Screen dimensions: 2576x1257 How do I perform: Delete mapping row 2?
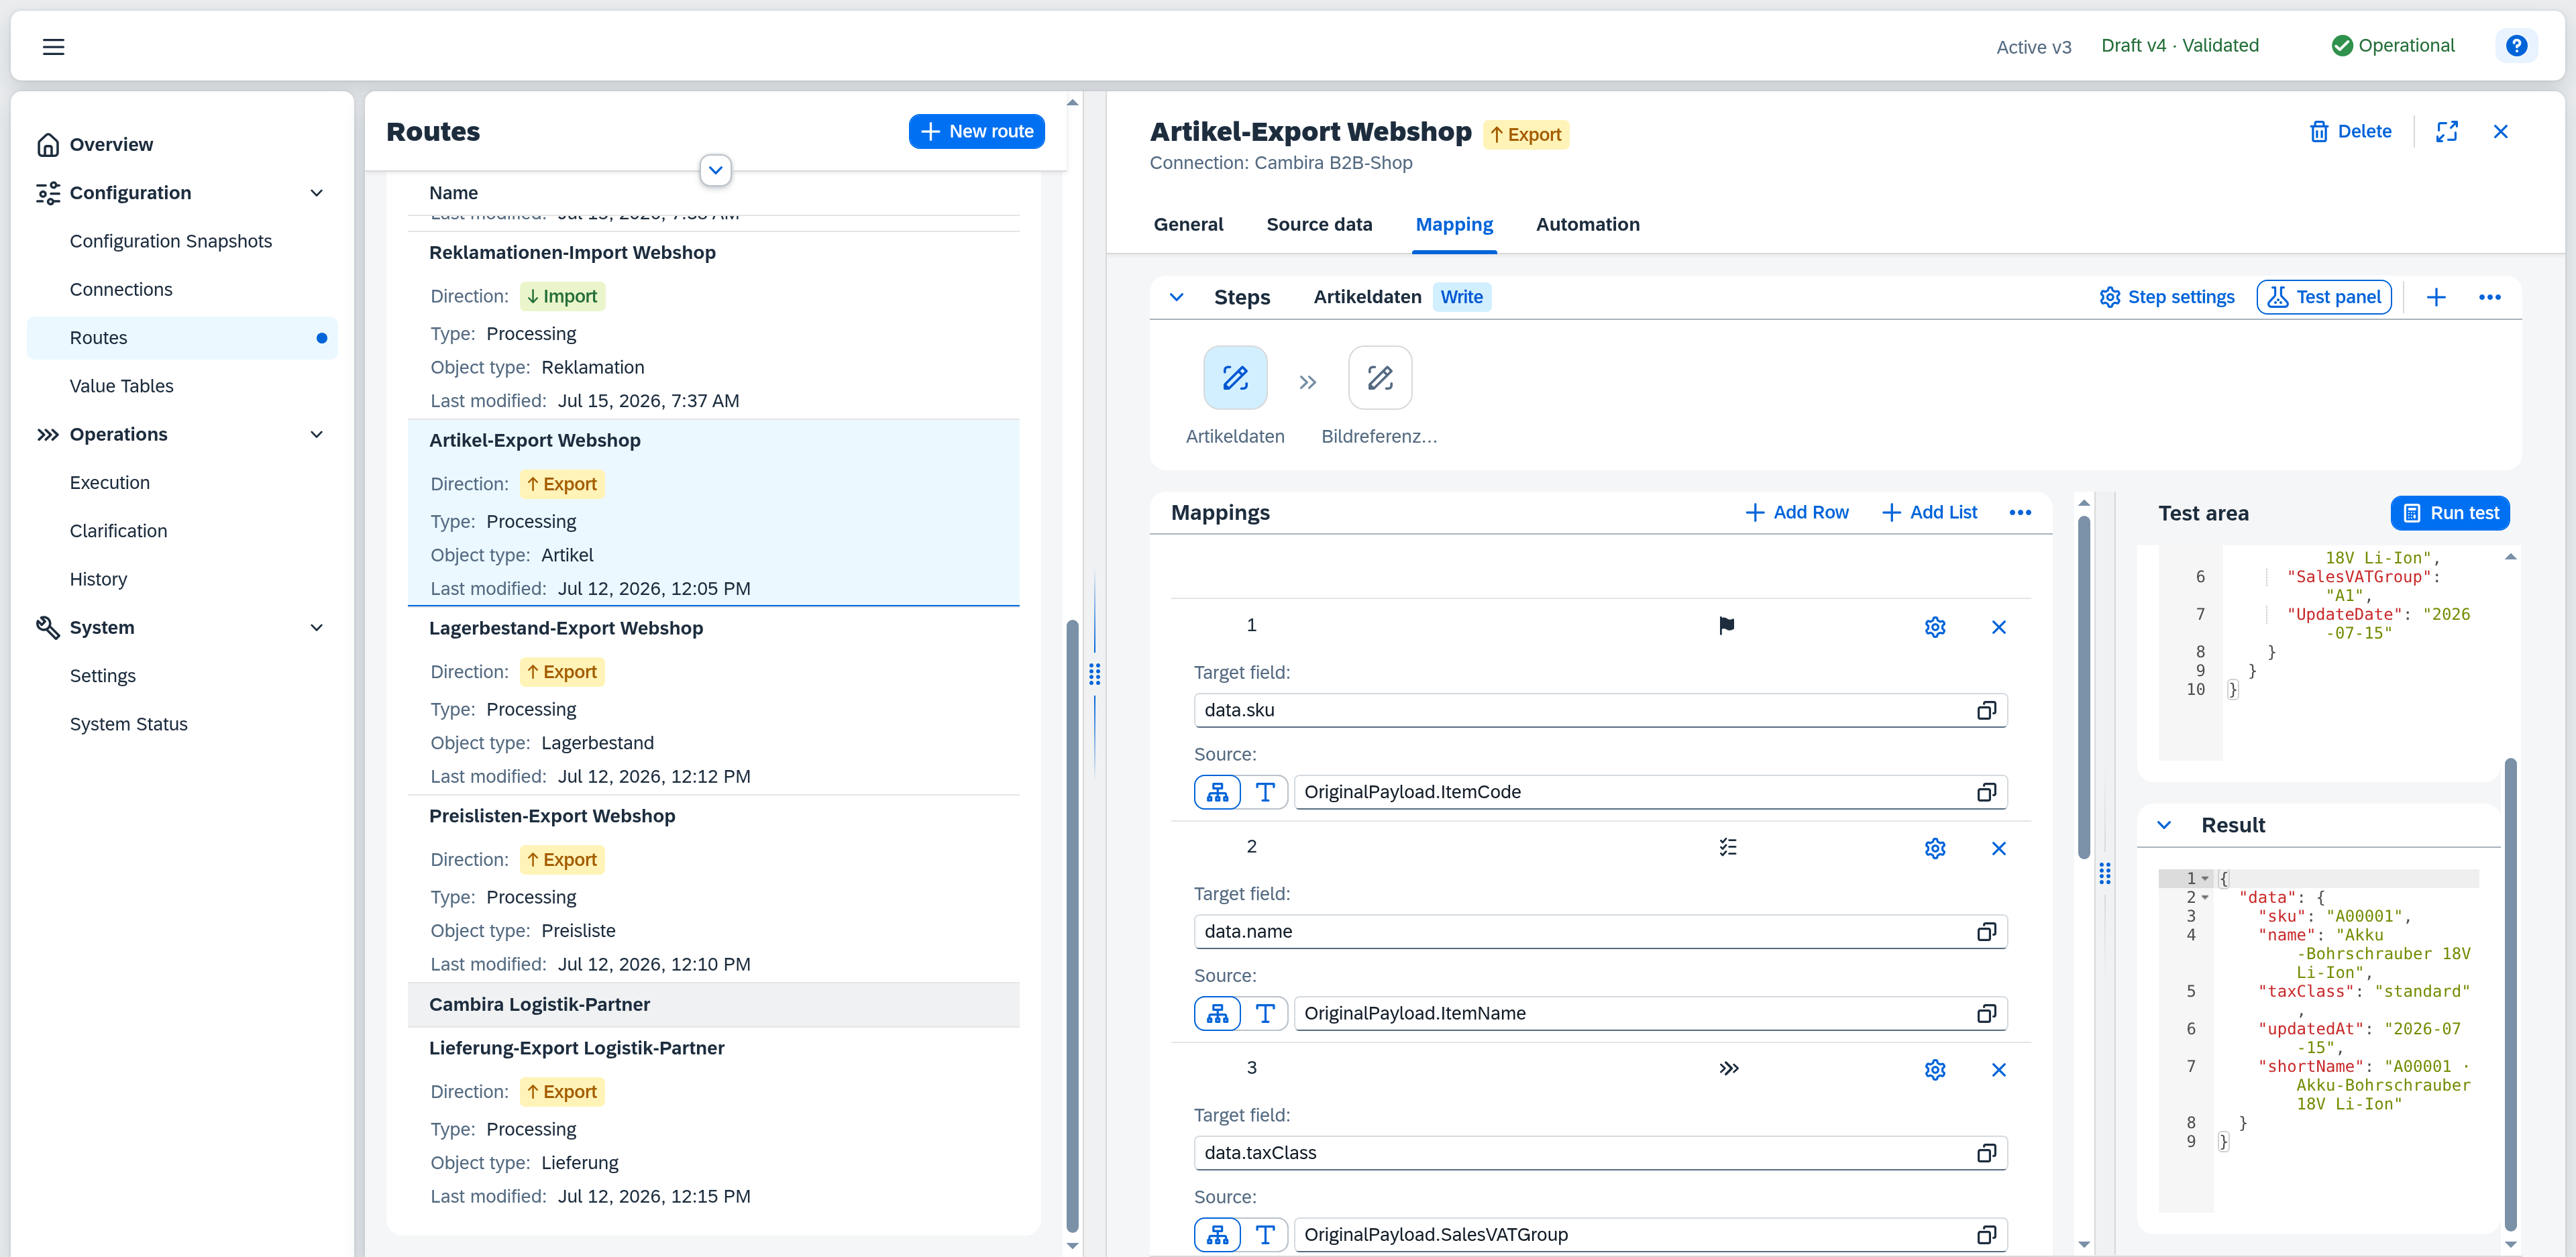point(1998,848)
